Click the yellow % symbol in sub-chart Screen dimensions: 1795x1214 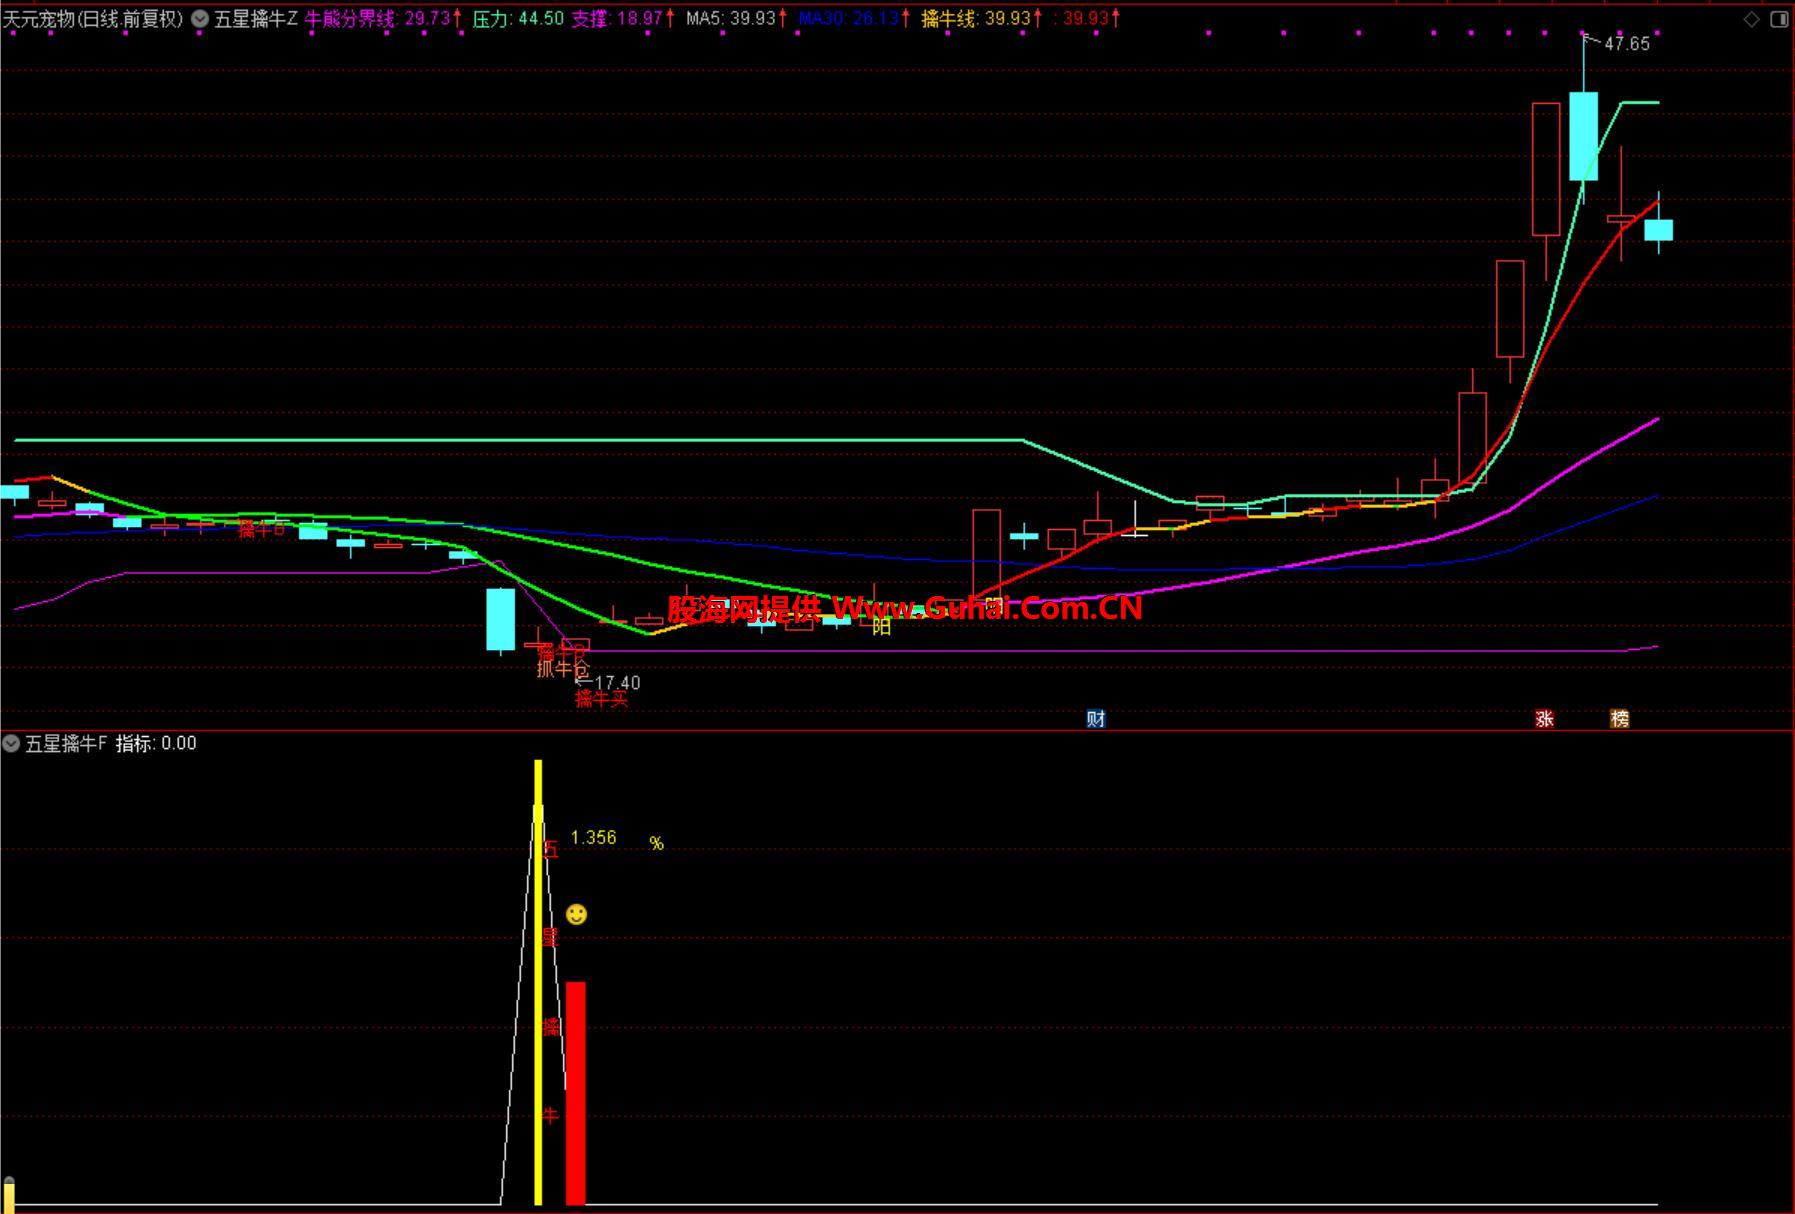[656, 843]
